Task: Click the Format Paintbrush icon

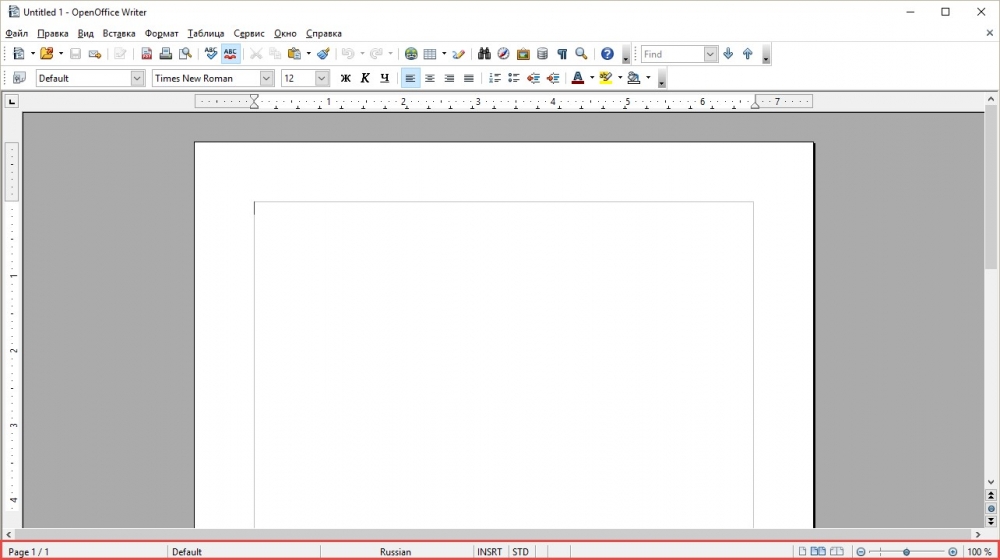Action: pos(323,54)
